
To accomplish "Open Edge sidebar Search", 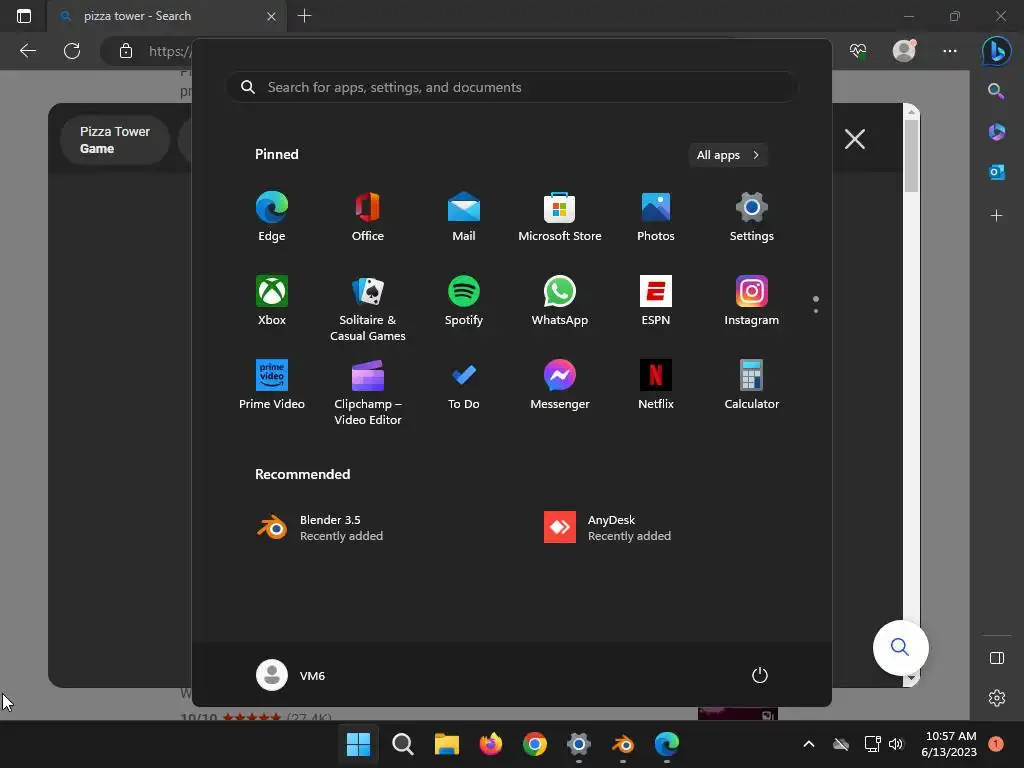I will click(996, 91).
